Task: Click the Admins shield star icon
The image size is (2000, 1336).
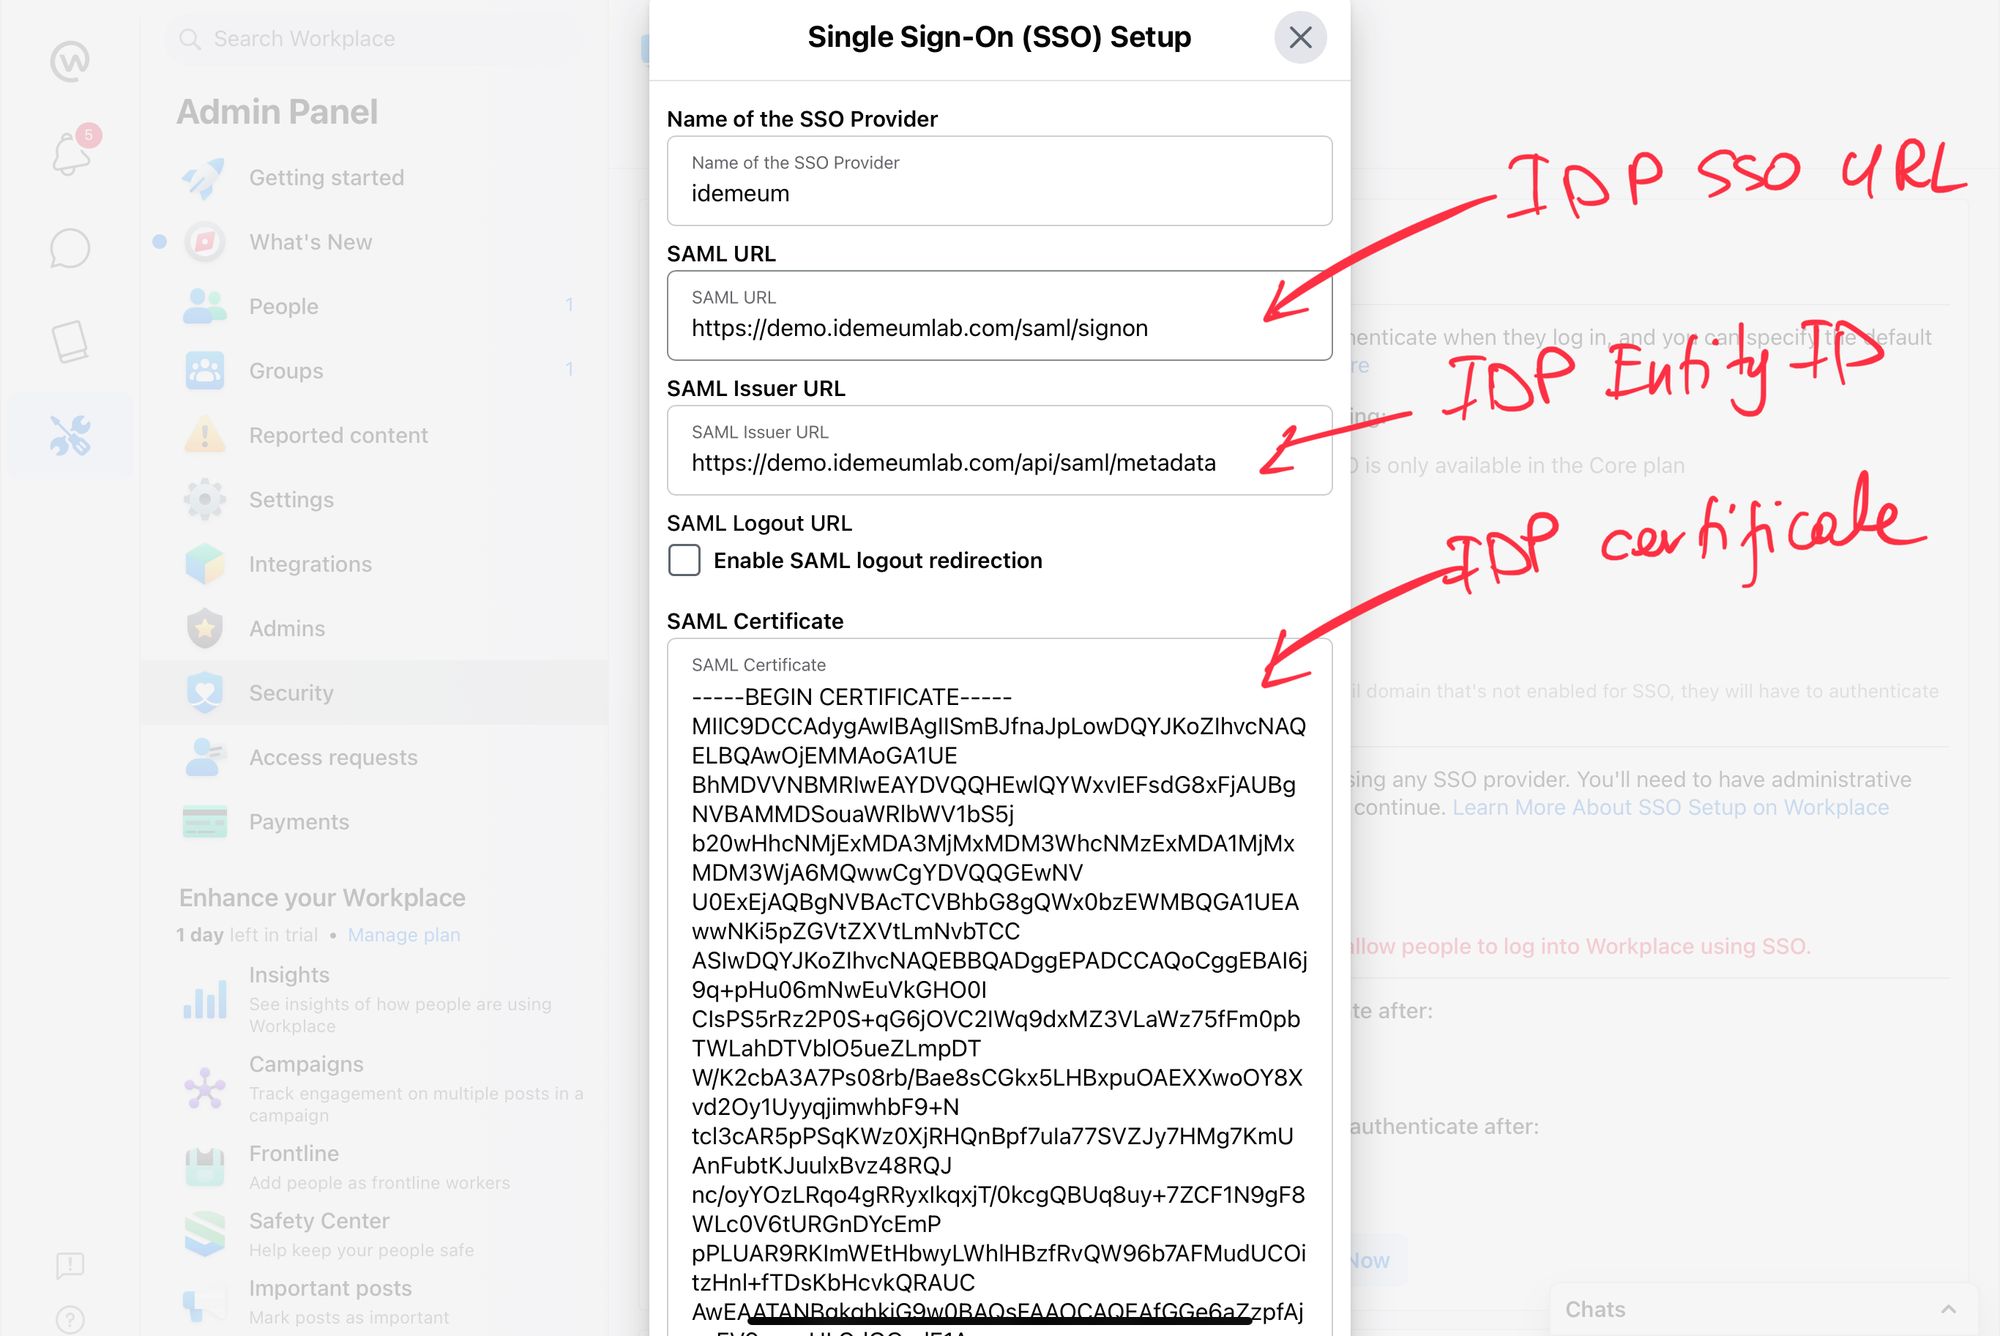Action: click(205, 629)
